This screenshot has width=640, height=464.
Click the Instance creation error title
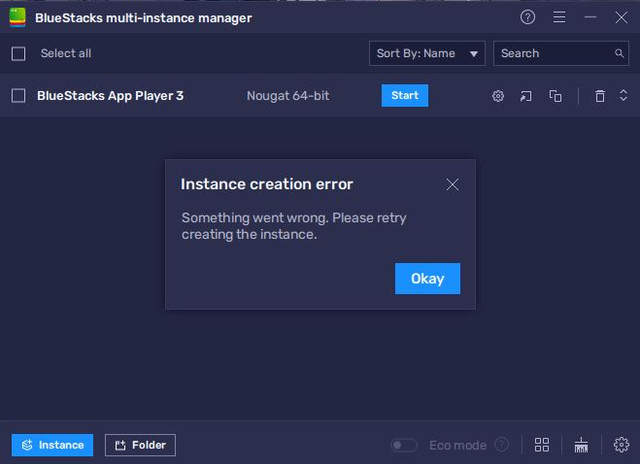pyautogui.click(x=267, y=184)
